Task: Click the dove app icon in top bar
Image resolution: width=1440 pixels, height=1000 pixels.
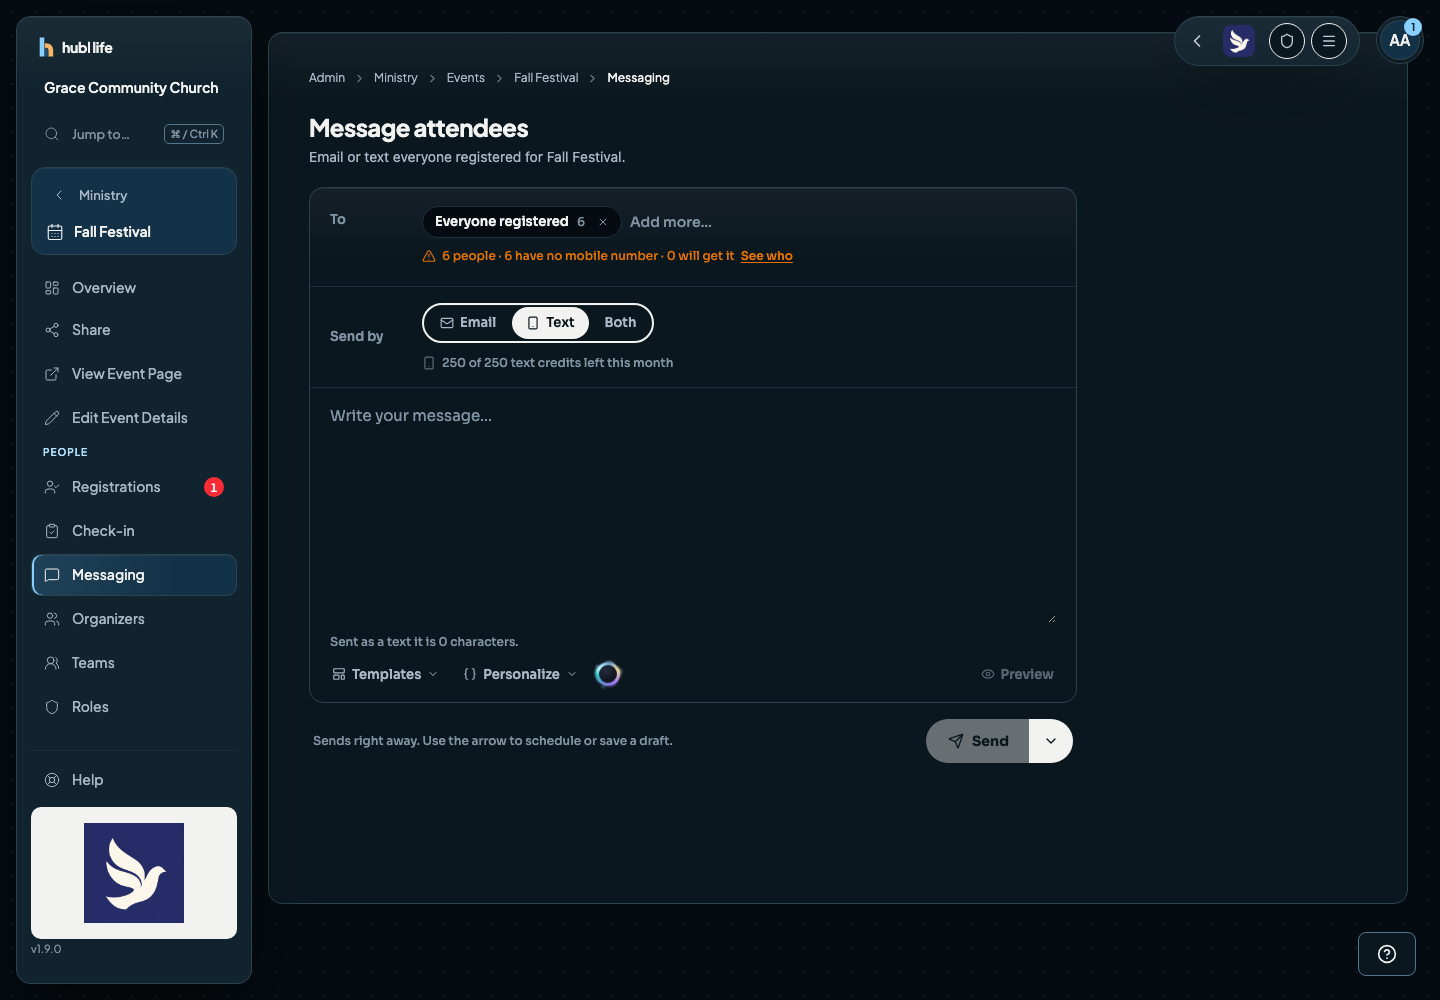Action: pyautogui.click(x=1239, y=41)
